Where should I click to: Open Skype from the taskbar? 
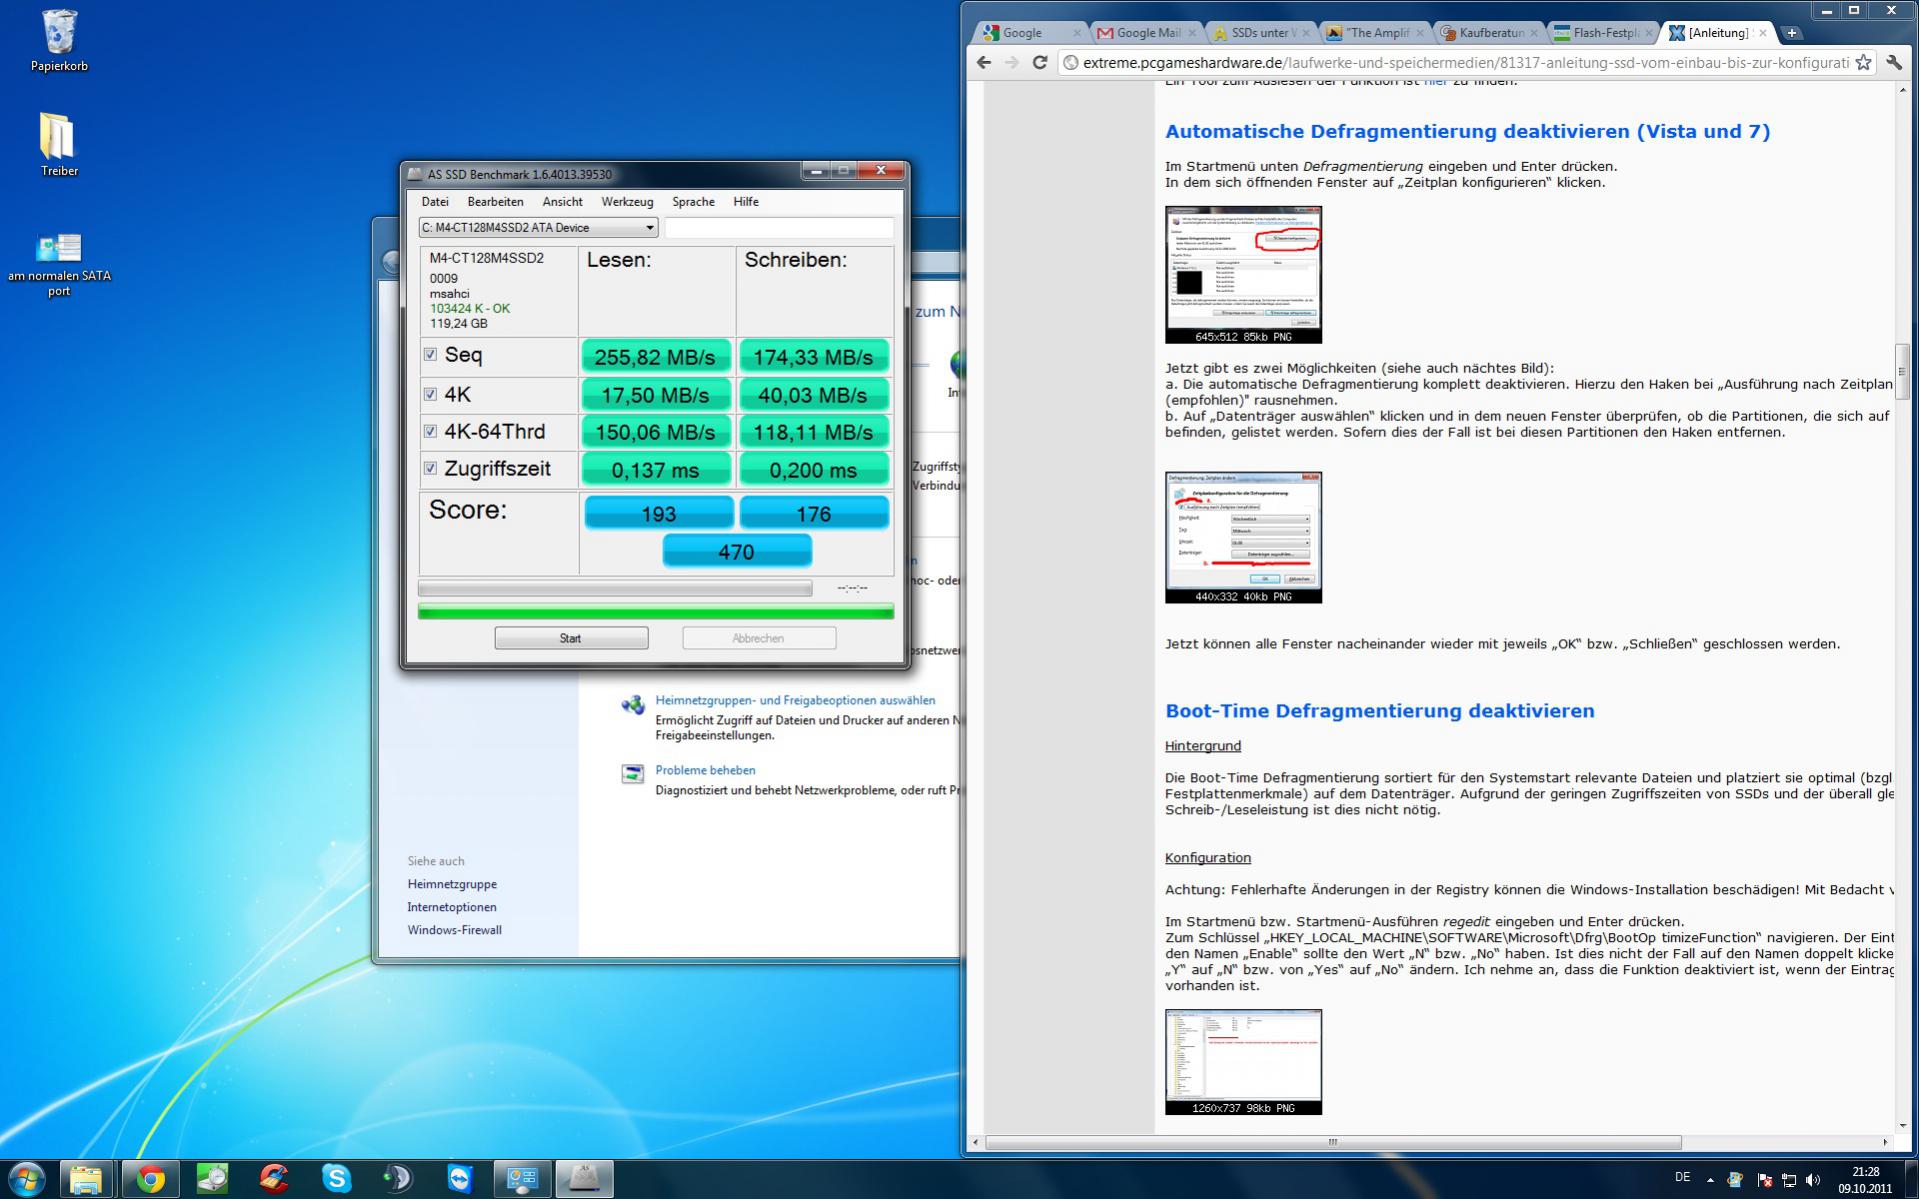(x=336, y=1179)
